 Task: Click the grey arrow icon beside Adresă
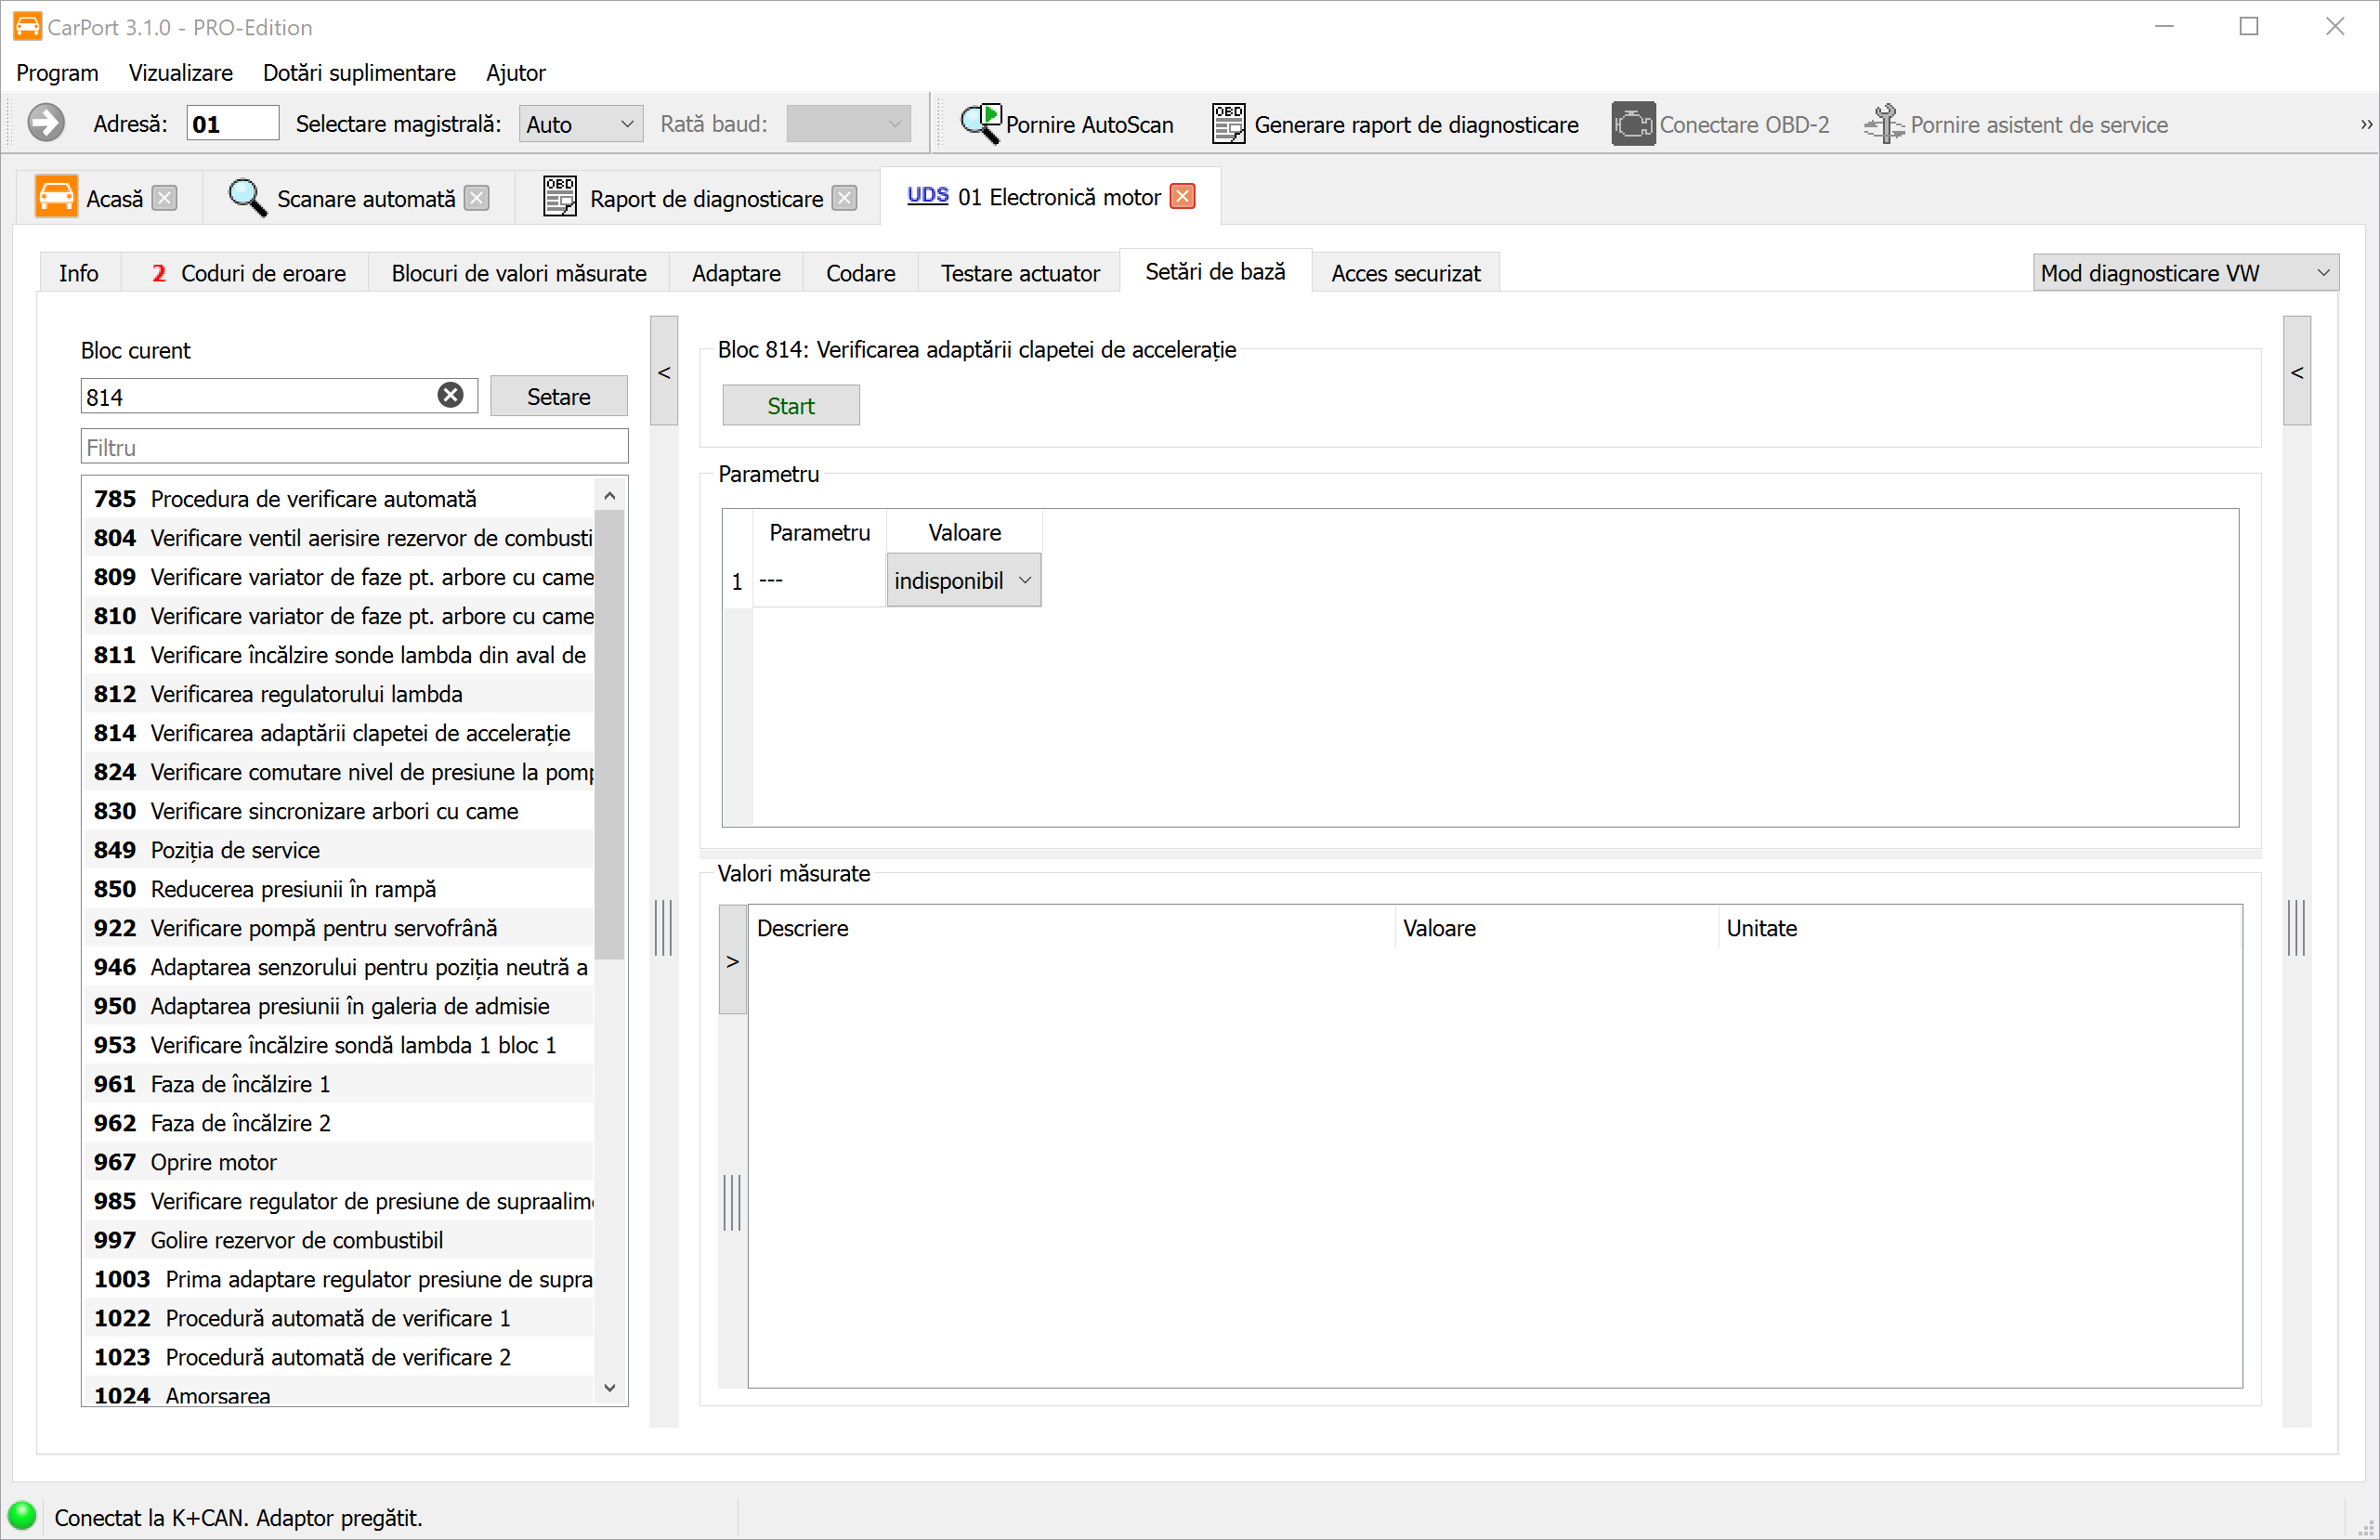[45, 124]
